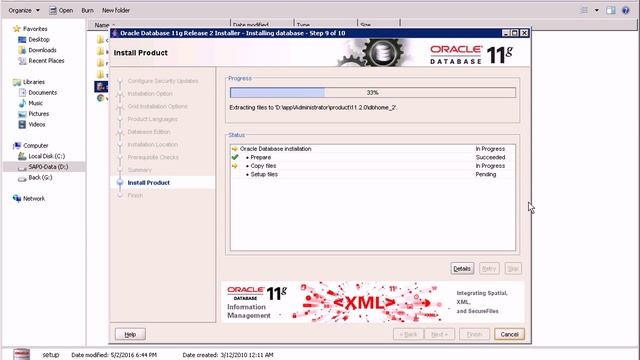
Task: Toggle the Explorer preview pane icon
Action: coord(611,10)
